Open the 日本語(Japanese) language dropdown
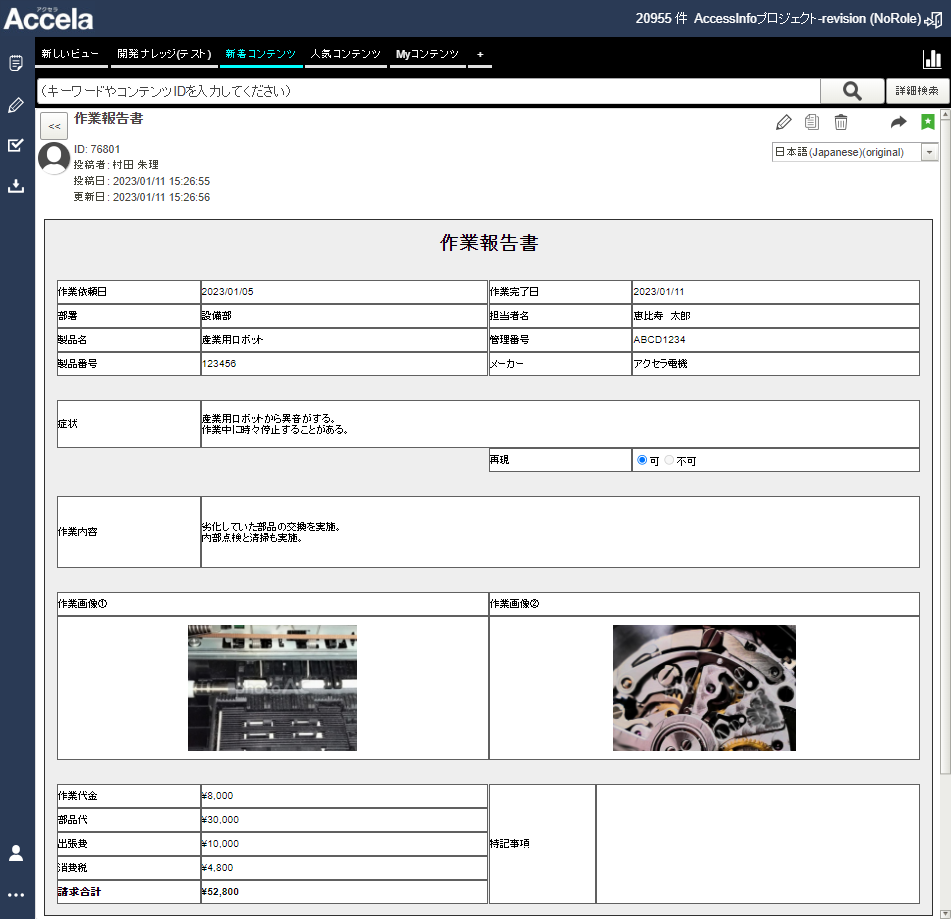This screenshot has width=951, height=919. [855, 152]
